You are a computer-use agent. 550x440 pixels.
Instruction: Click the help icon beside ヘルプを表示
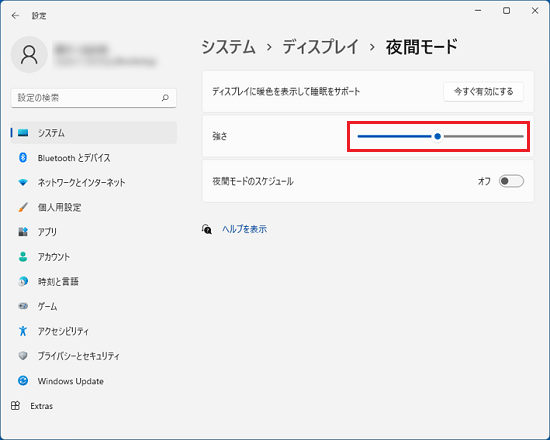[x=207, y=229]
